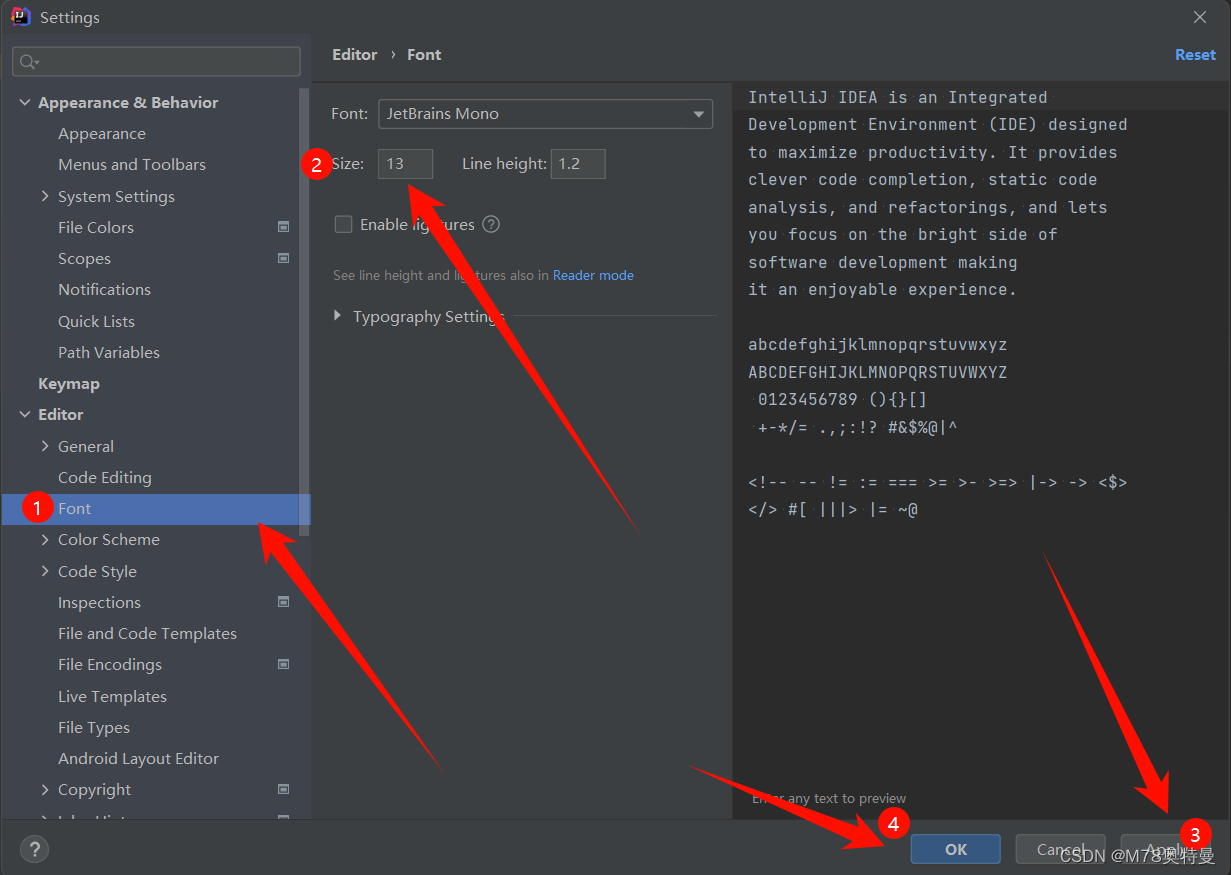This screenshot has height=875, width=1231.
Task: Select Path Variables item
Action: tap(109, 352)
